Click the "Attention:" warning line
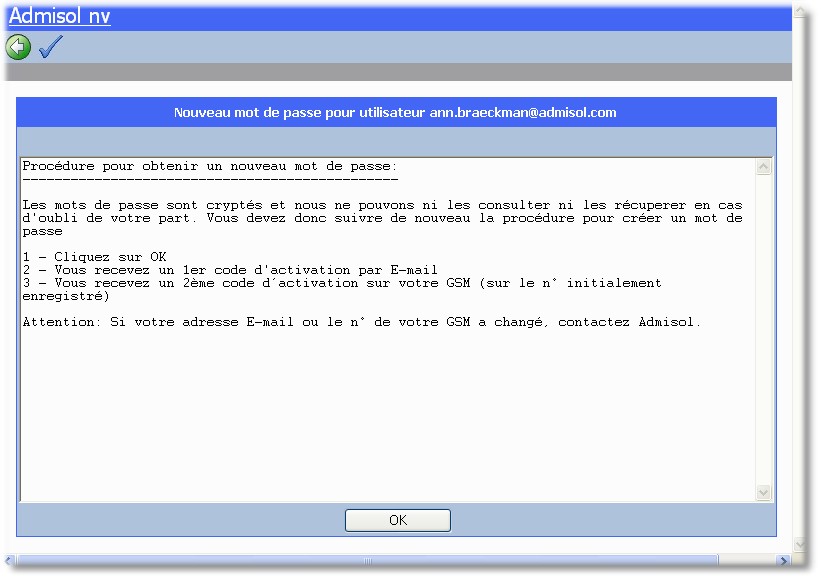This screenshot has height=581, width=822. [x=361, y=322]
